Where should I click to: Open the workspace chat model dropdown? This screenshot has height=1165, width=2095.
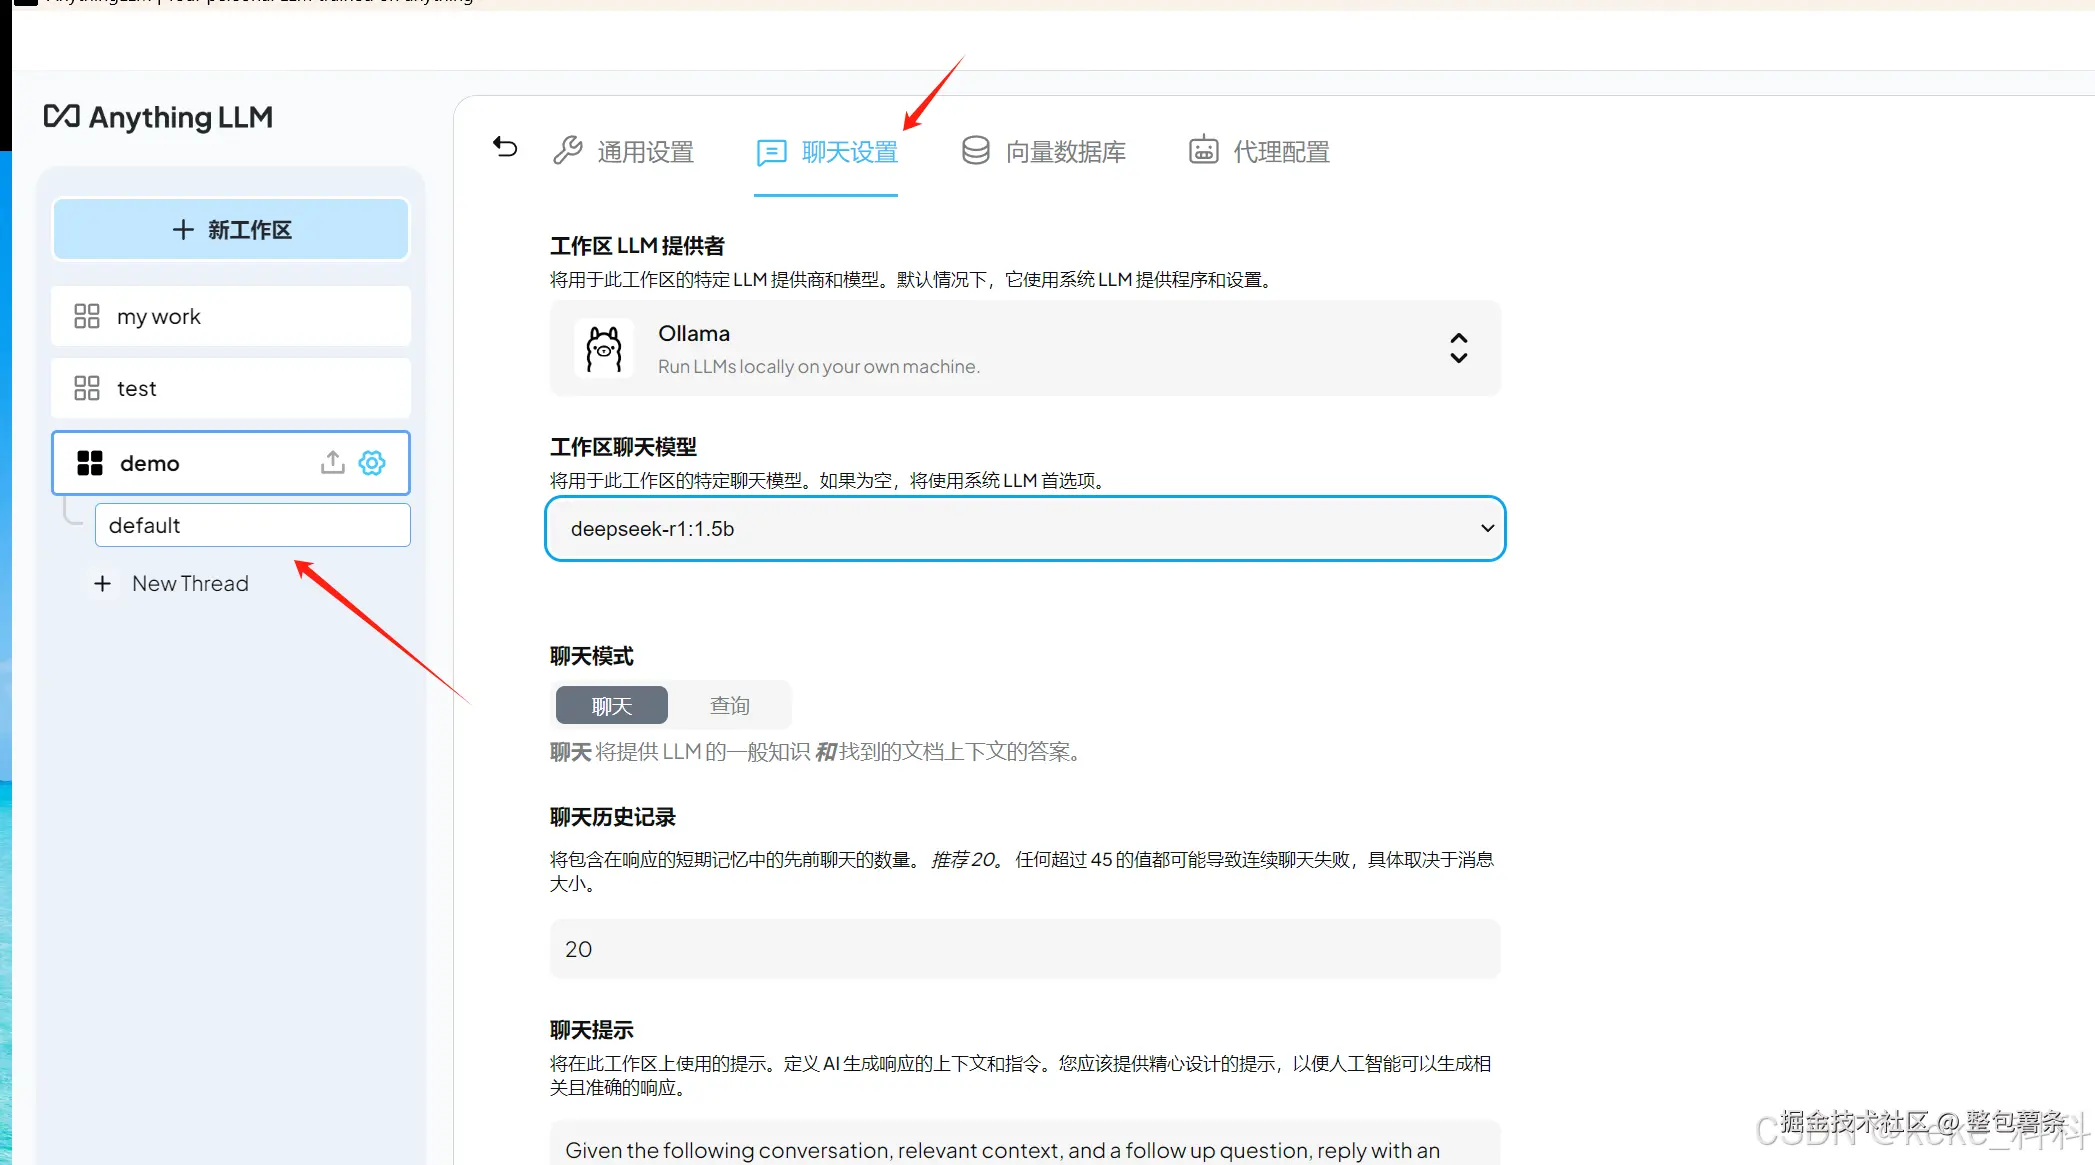[1024, 528]
